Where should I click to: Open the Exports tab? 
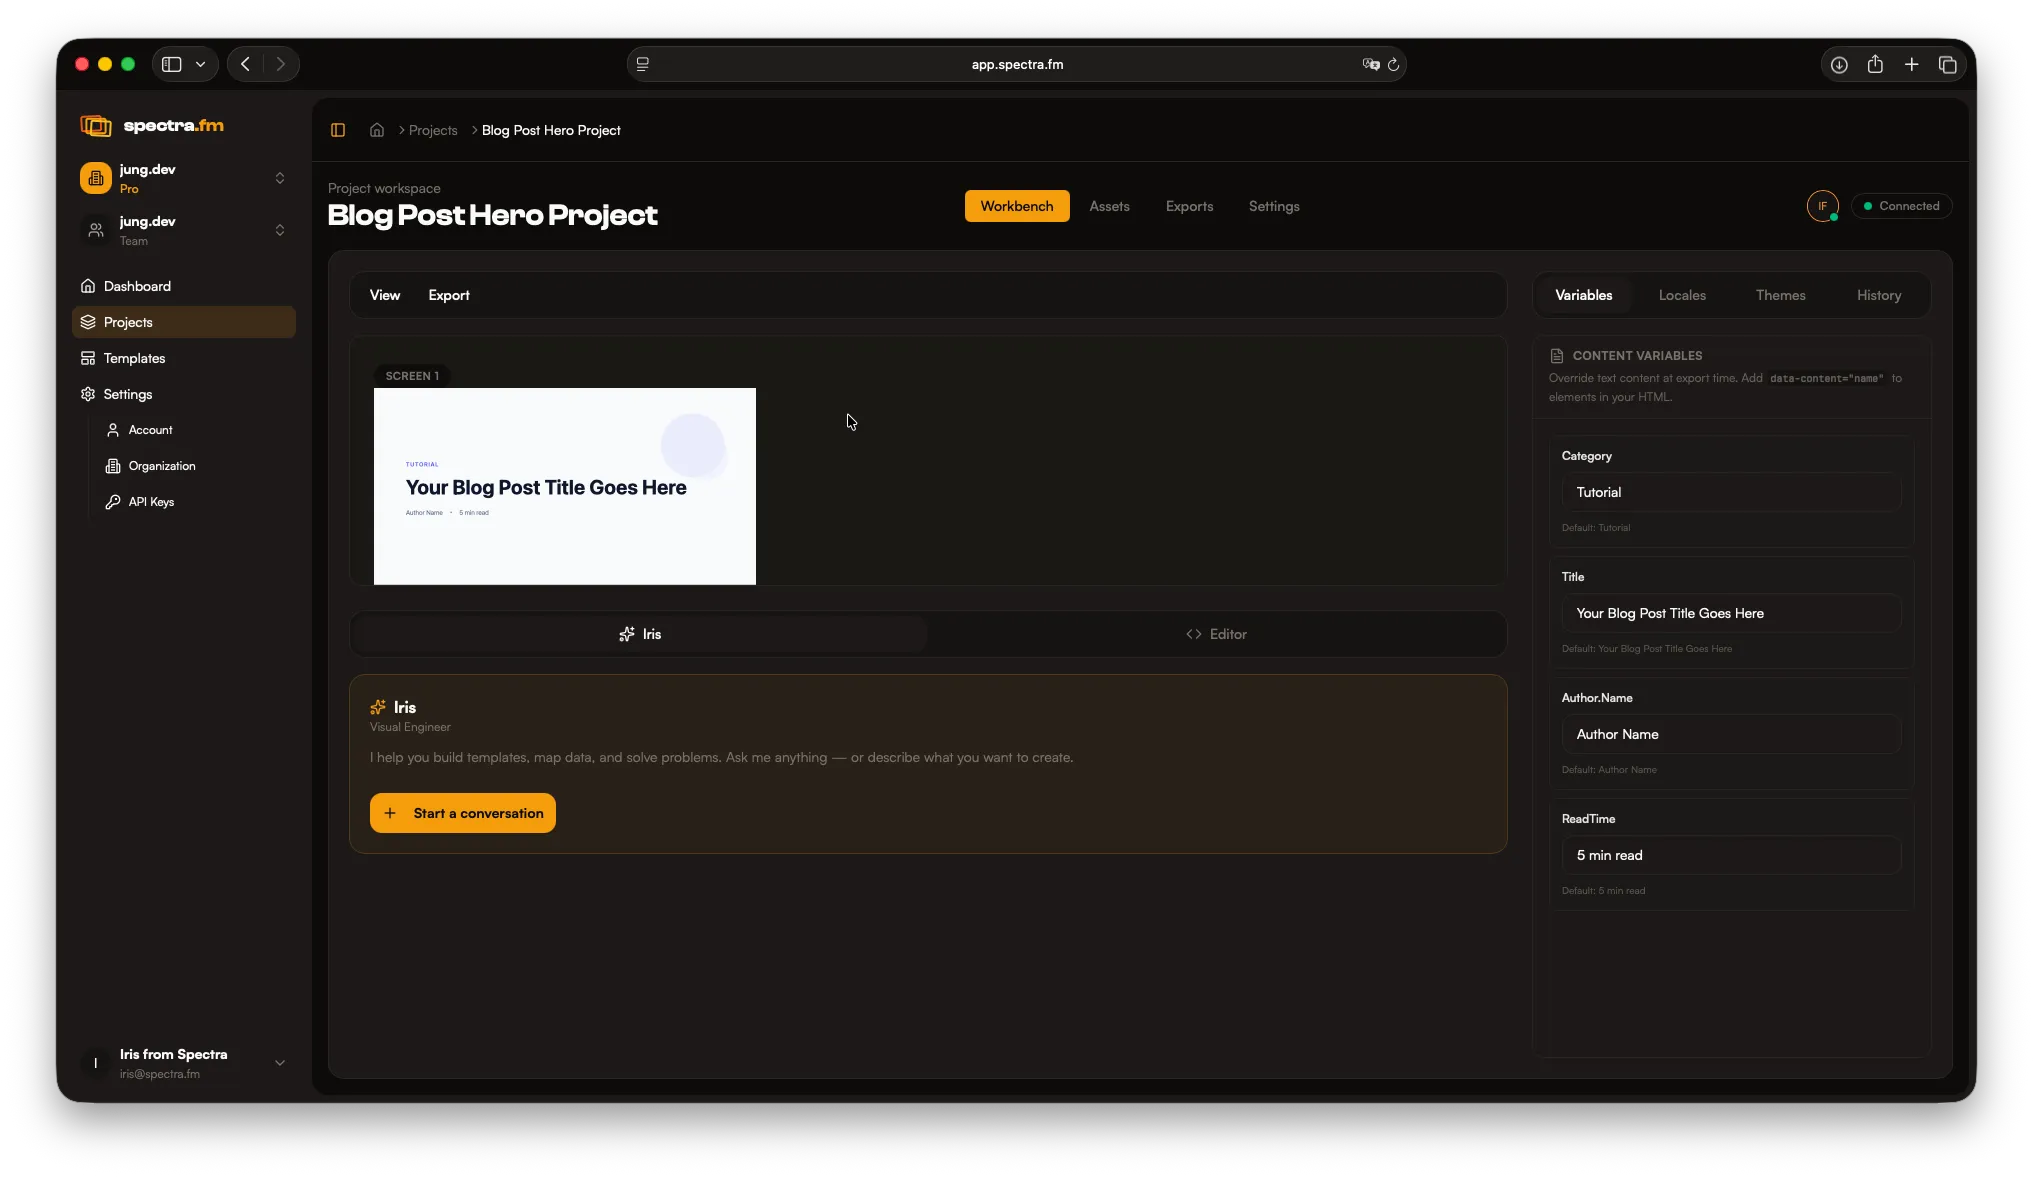pos(1189,206)
